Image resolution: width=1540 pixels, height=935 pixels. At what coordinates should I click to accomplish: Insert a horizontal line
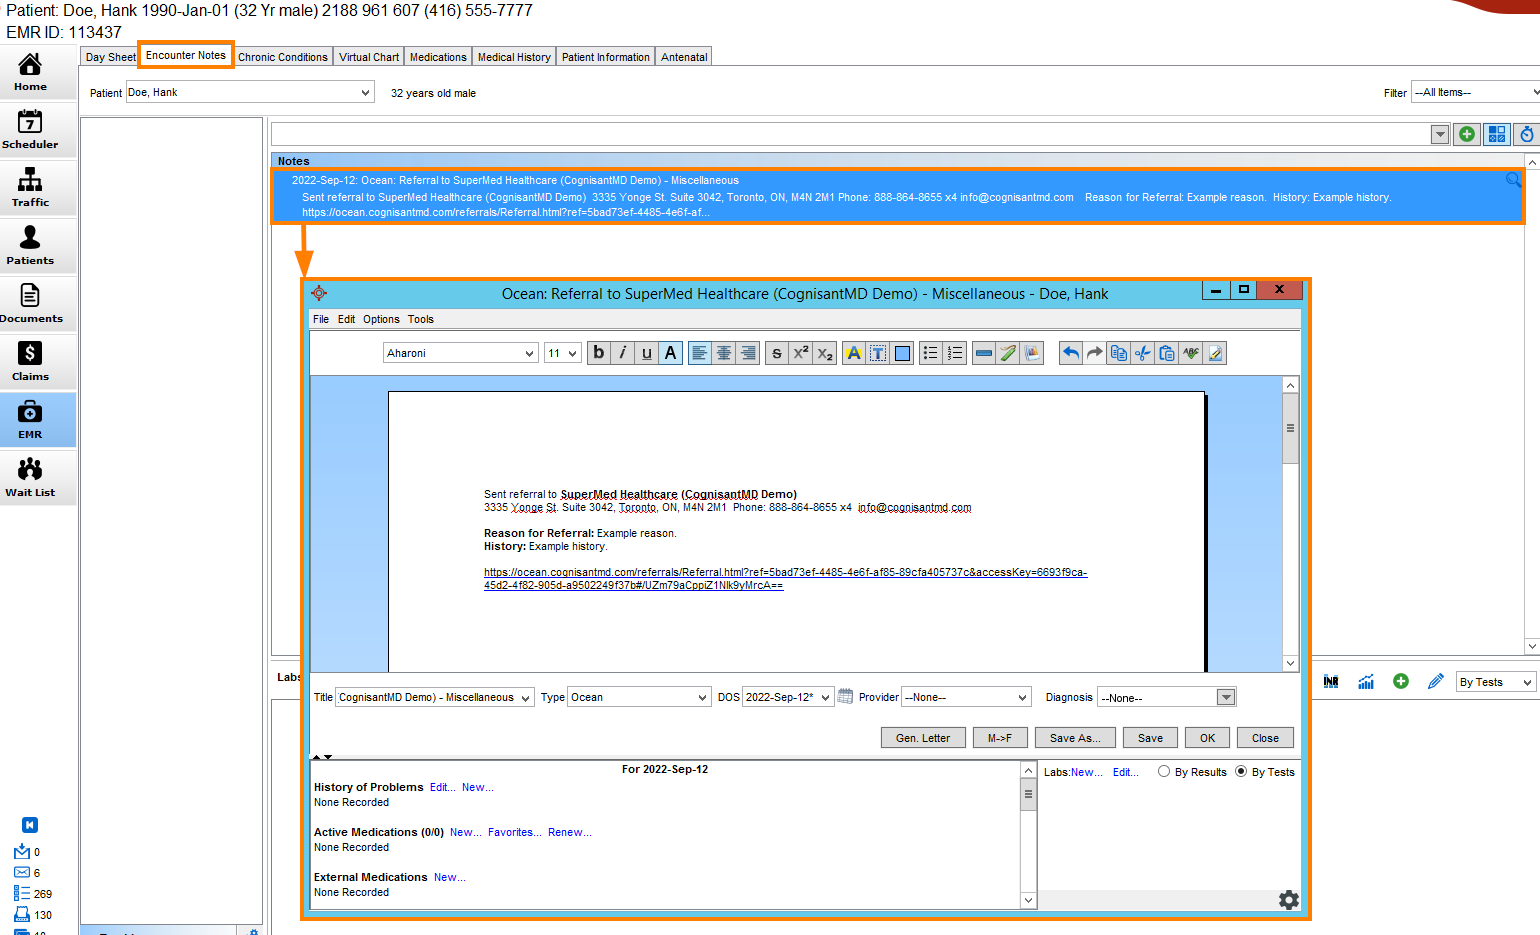tap(984, 353)
